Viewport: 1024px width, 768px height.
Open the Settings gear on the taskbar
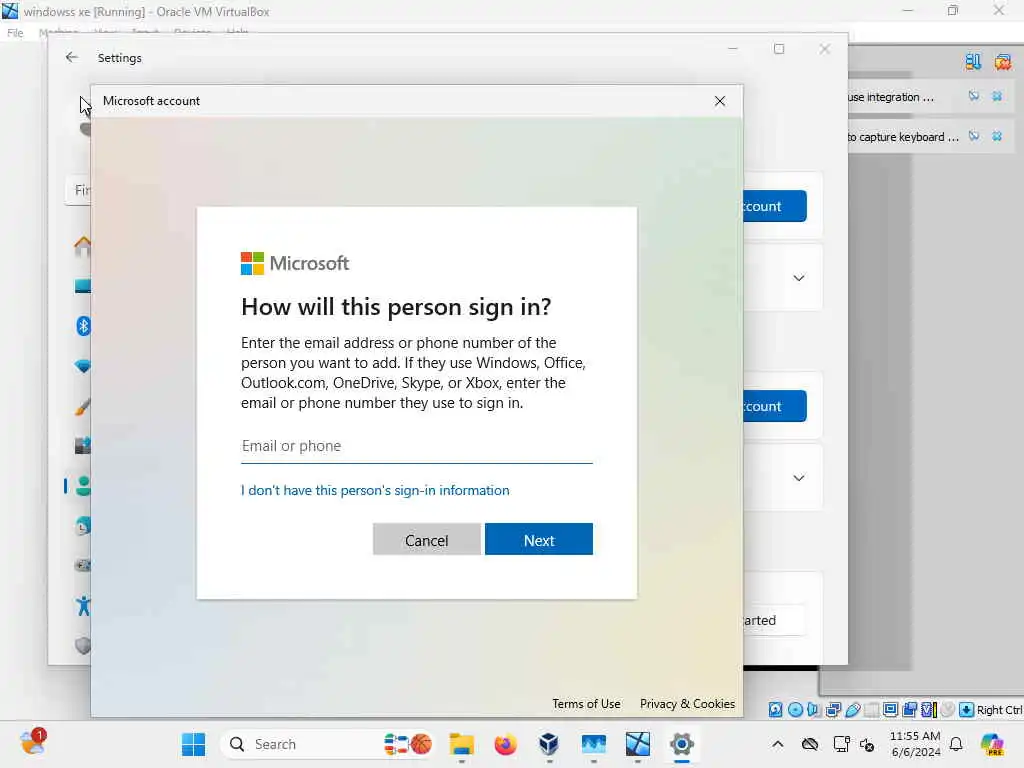coord(681,744)
